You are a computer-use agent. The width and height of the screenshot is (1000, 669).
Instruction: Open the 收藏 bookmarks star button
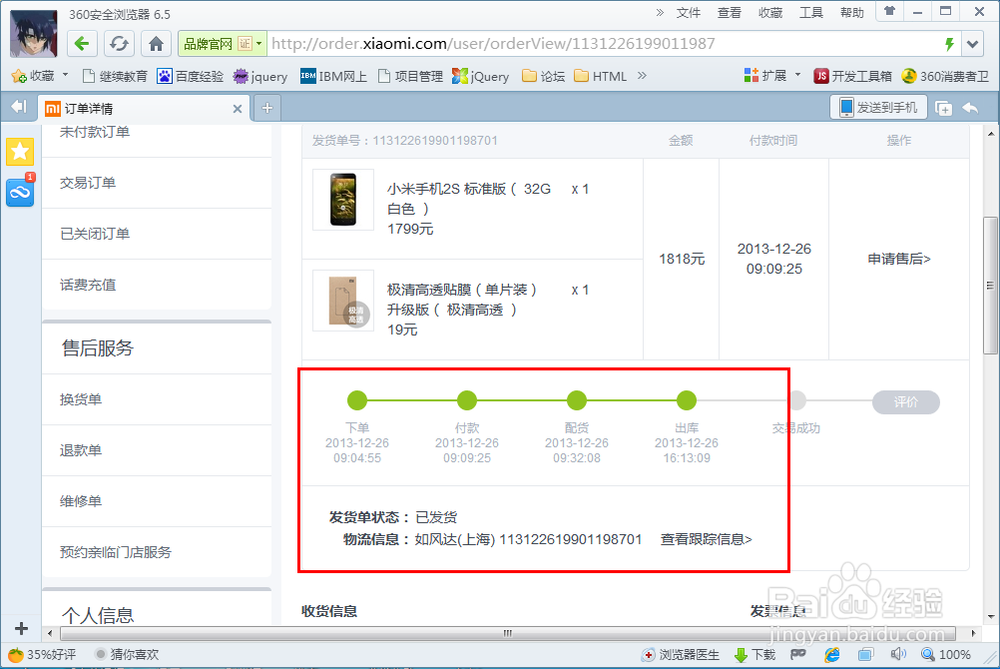(33, 76)
